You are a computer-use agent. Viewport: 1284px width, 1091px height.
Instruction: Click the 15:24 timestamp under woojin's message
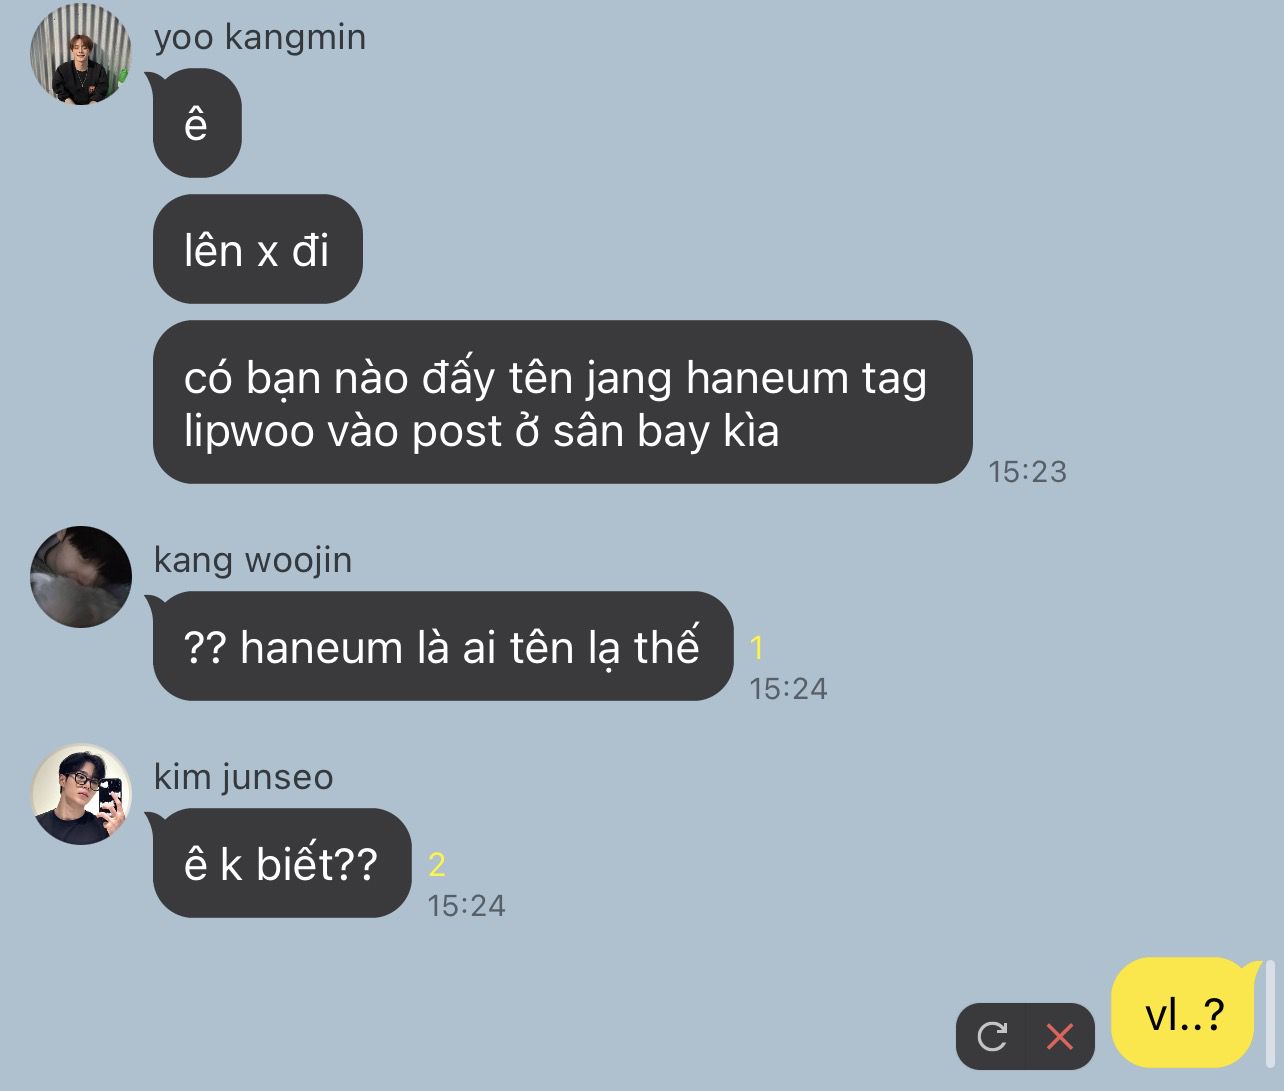[x=788, y=689]
